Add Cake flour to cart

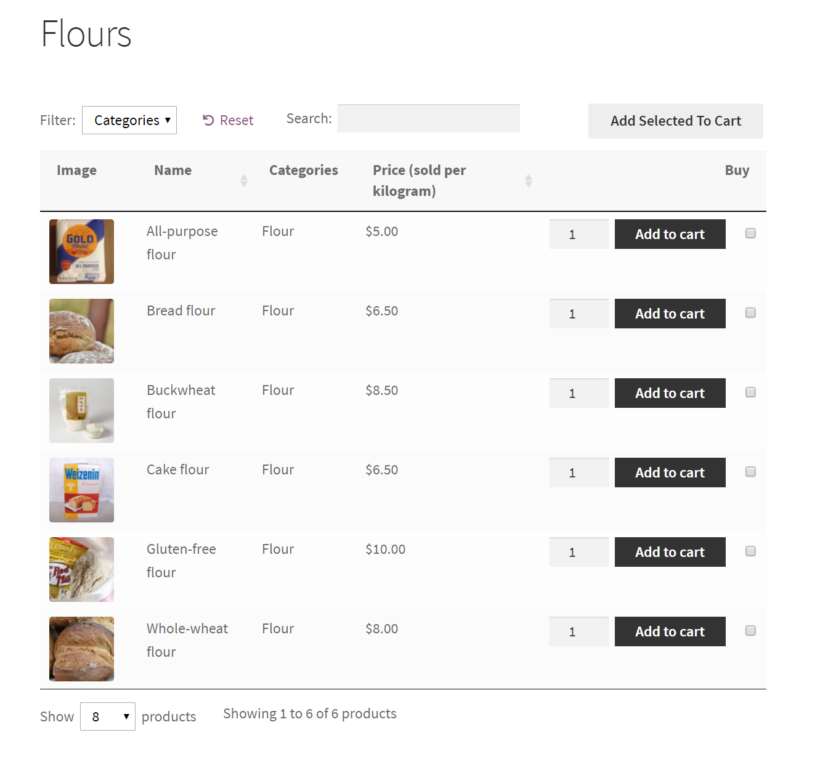[x=669, y=472]
